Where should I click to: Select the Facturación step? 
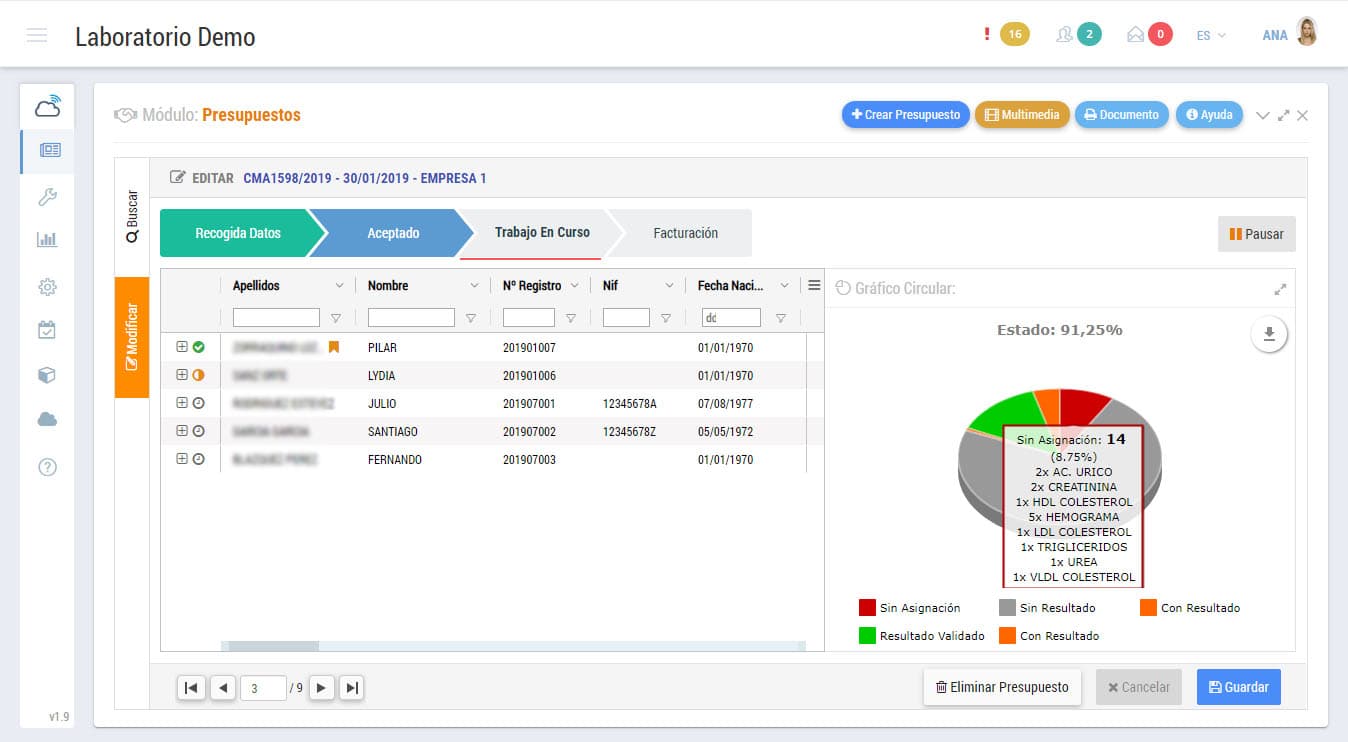(x=685, y=233)
